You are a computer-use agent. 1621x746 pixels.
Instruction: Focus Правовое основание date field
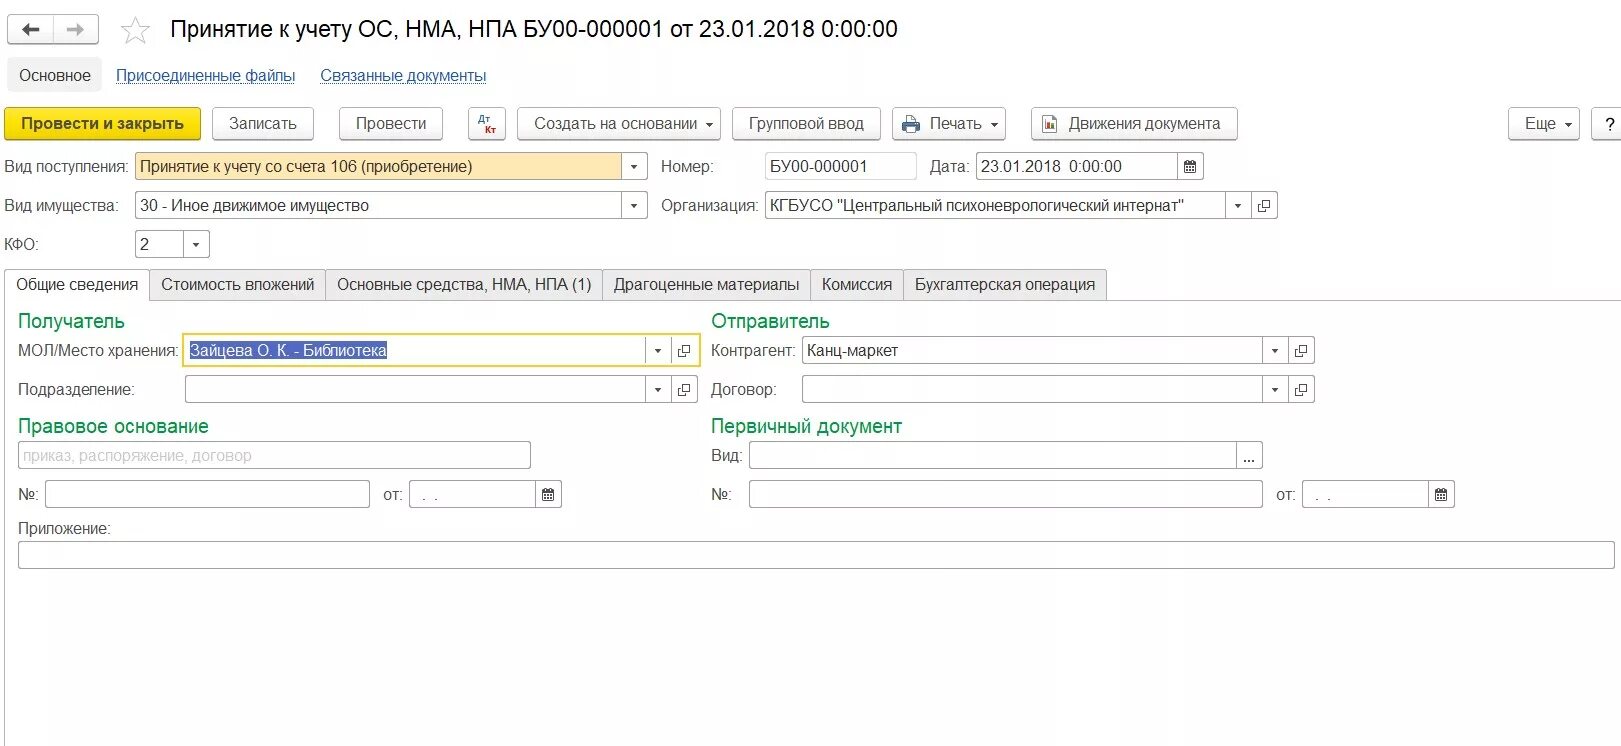click(x=472, y=495)
